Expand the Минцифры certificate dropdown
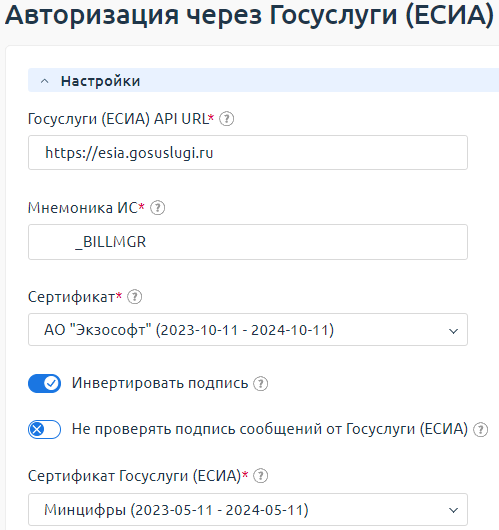Viewport: 499px width, 530px height. point(248,509)
